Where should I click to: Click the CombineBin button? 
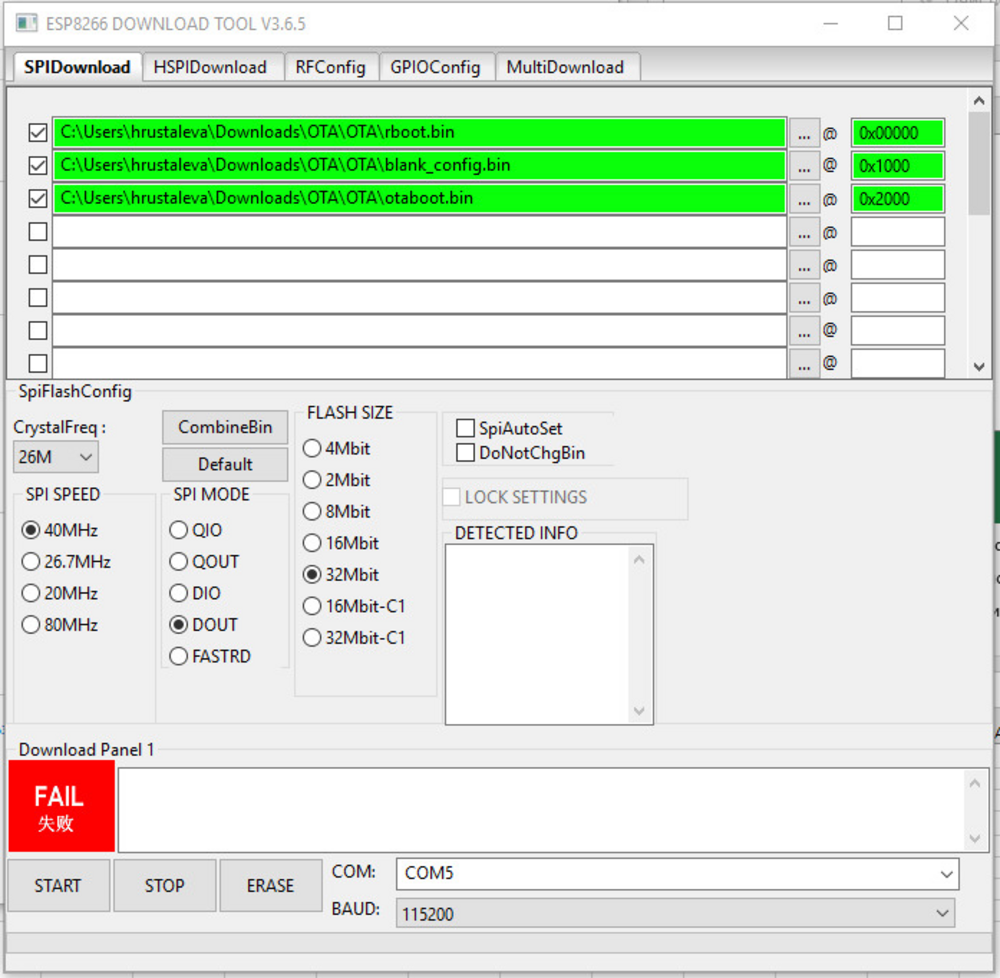[x=225, y=427]
